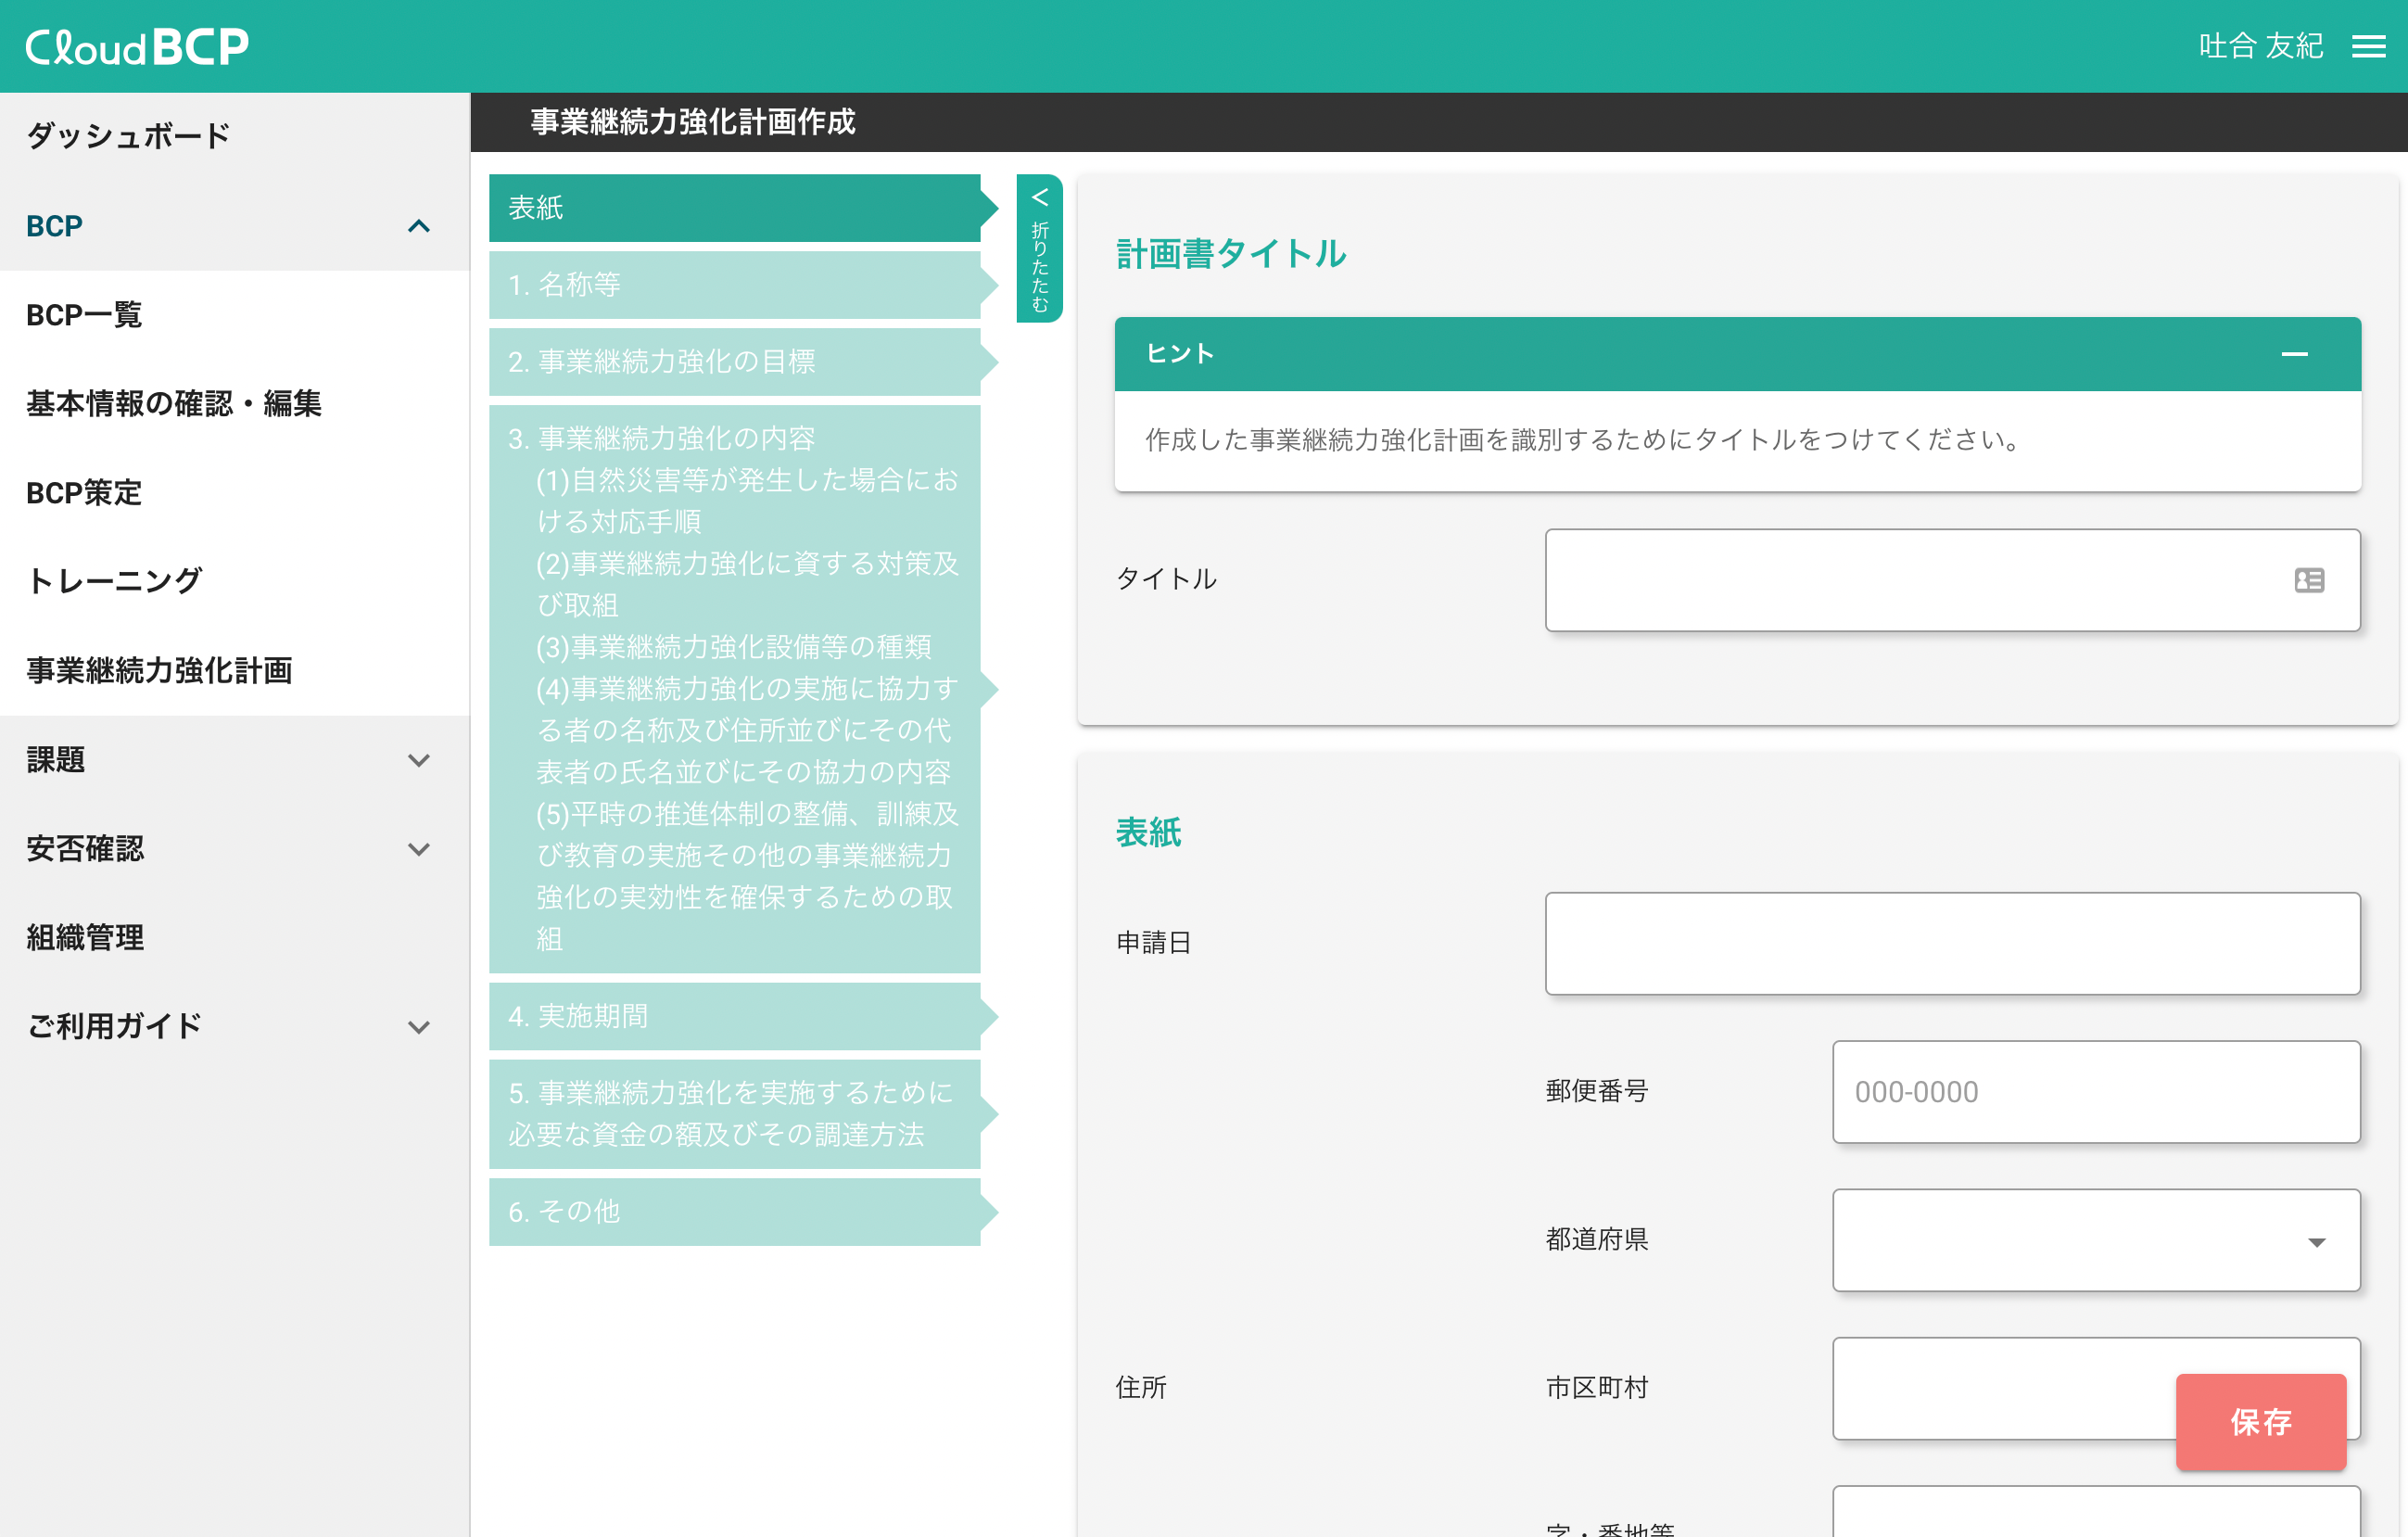Click the 郵便番号 input field

pos(2095,1092)
